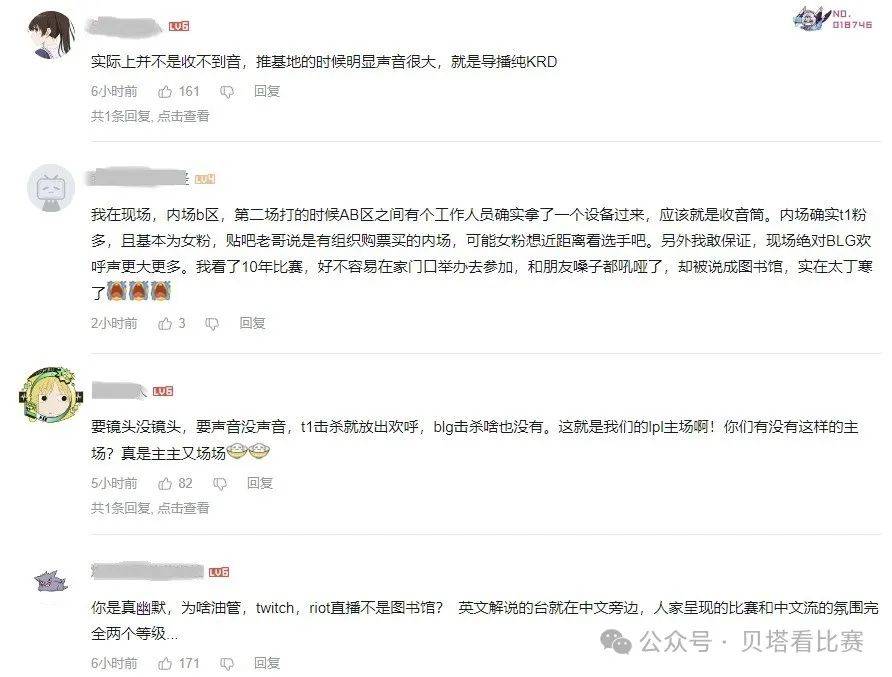The height and width of the screenshot is (677, 892).
Task: Open the blonde chibi avatar profile
Action: (x=51, y=395)
